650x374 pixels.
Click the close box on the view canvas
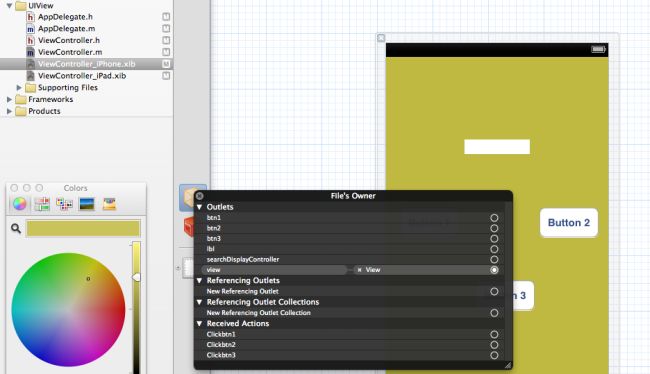381,38
